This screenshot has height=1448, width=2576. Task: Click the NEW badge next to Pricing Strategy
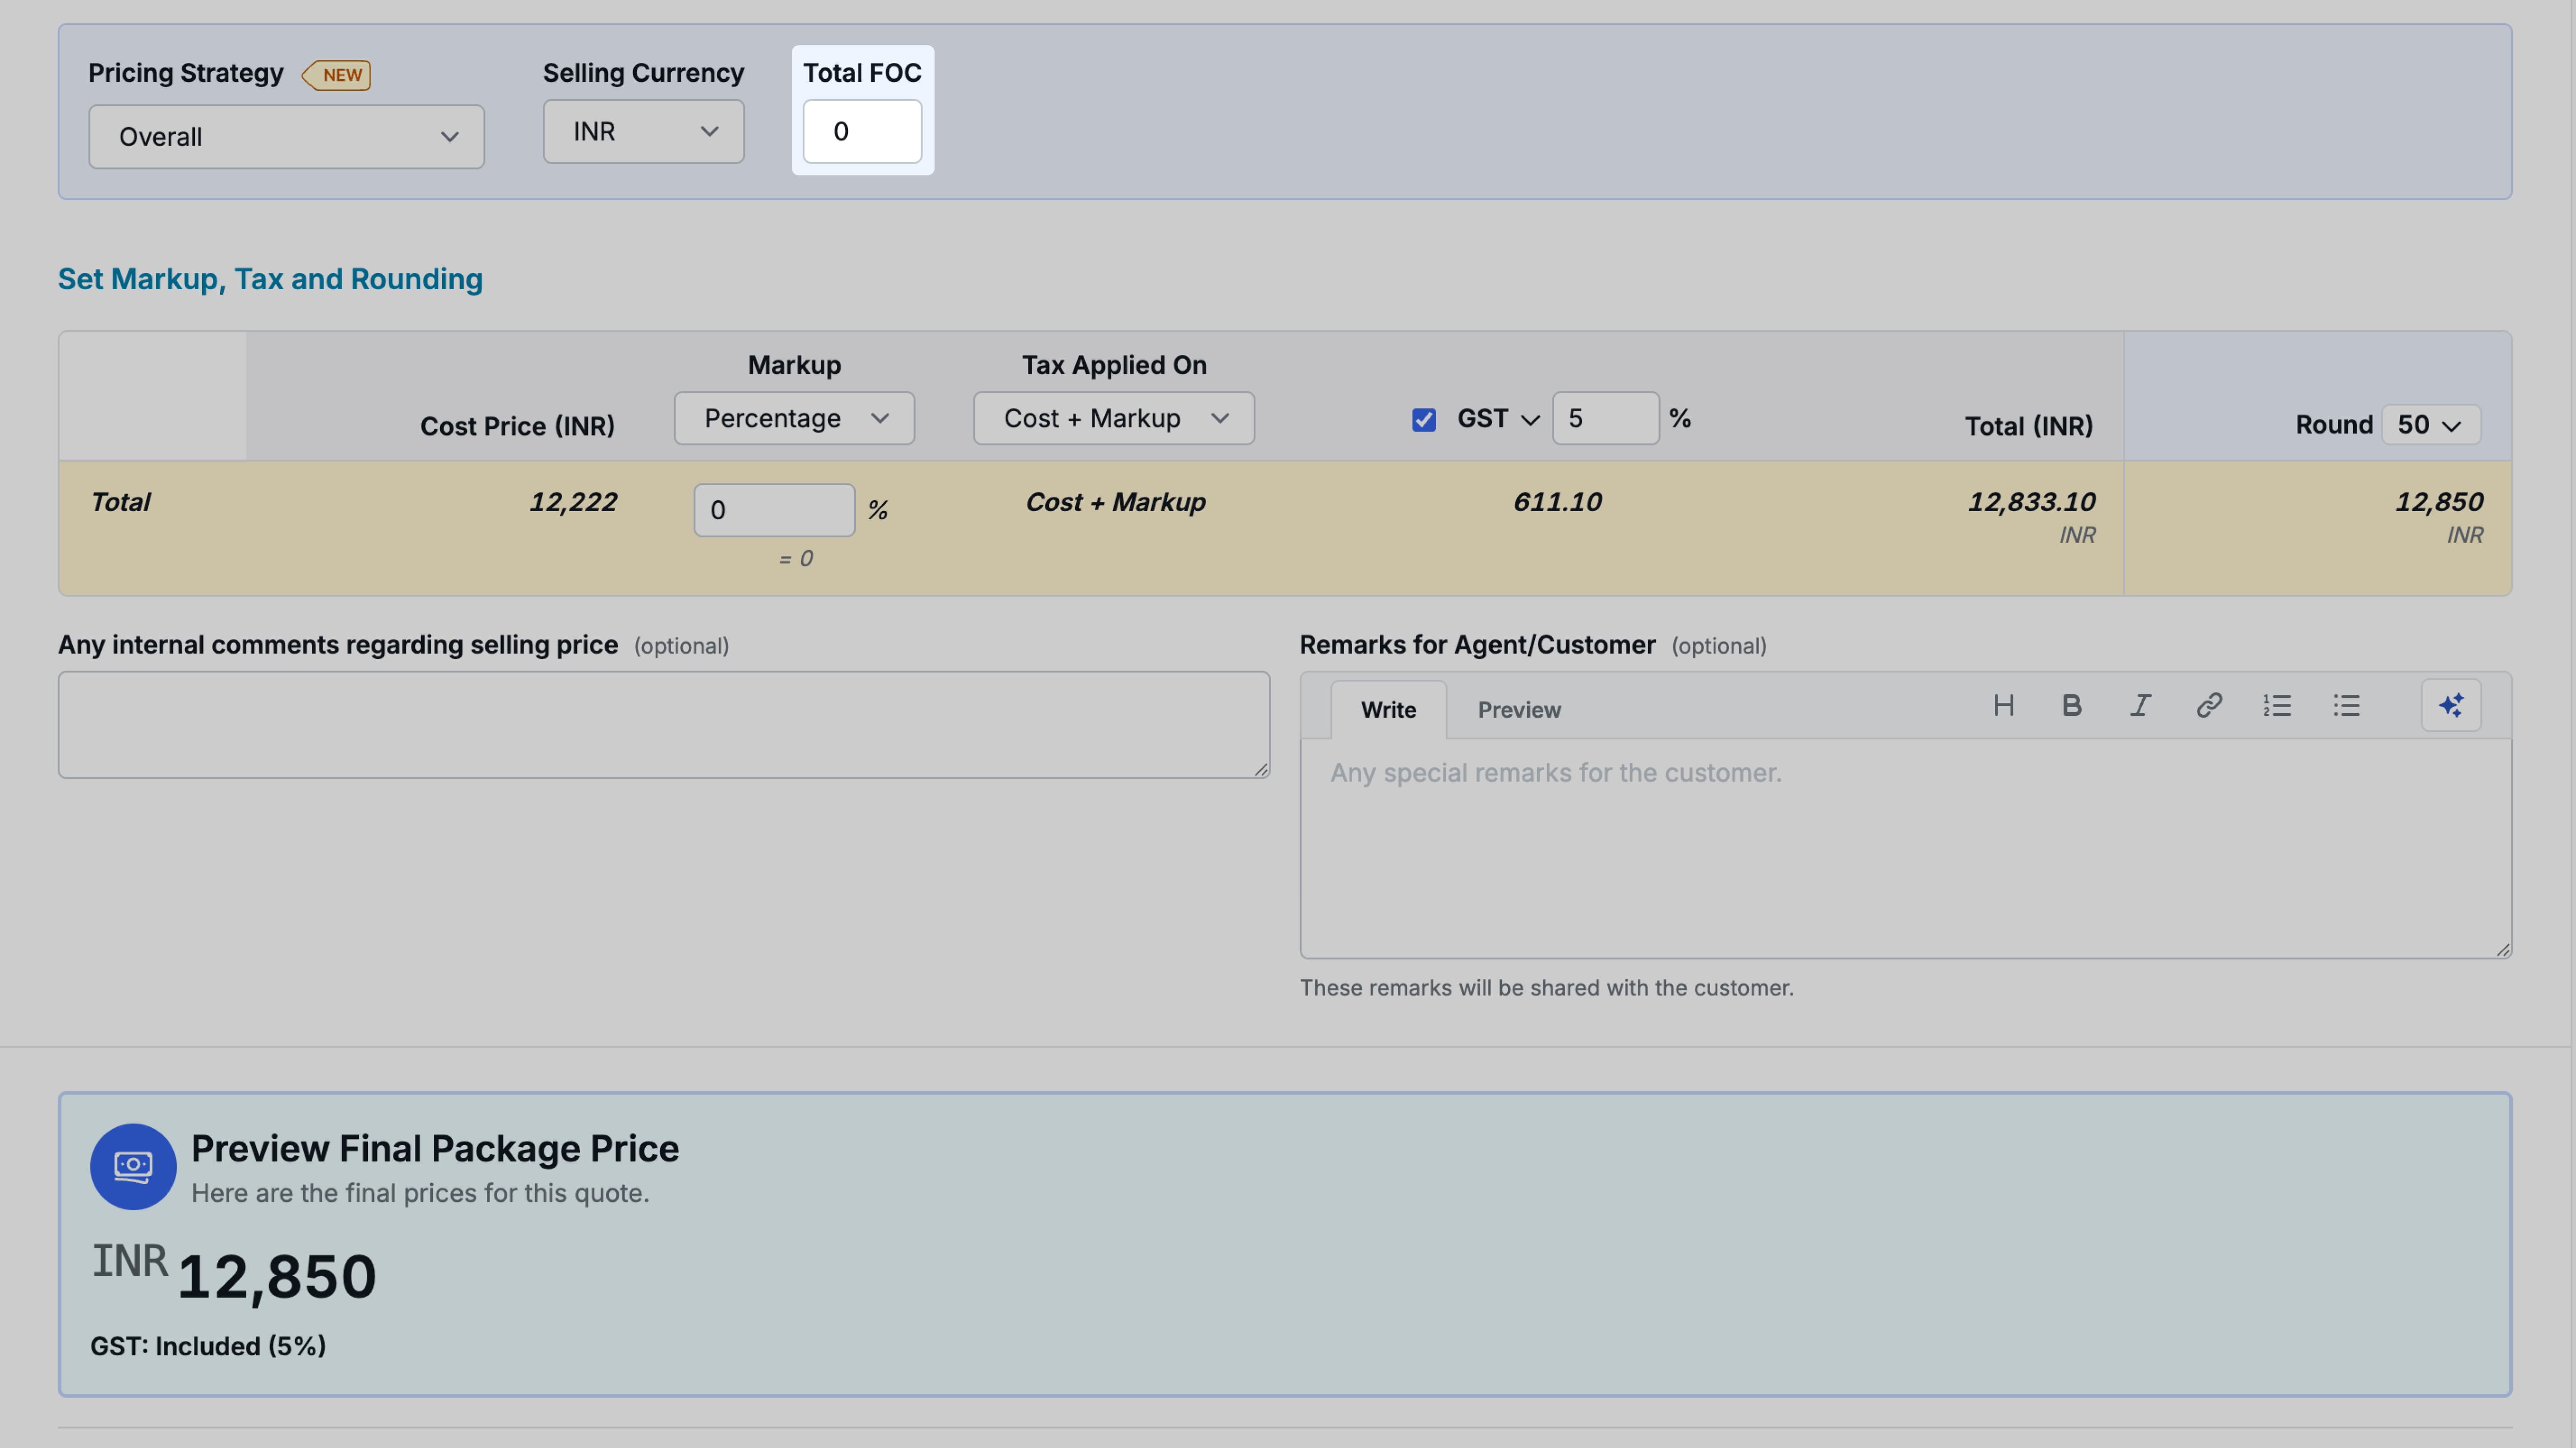click(337, 75)
